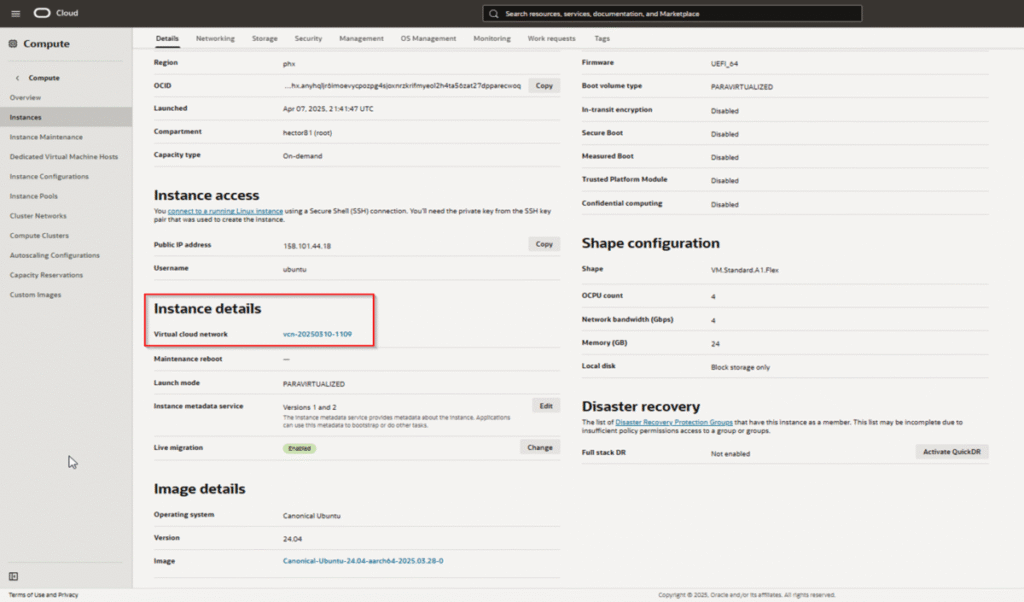The width and height of the screenshot is (1024, 602).
Task: Select the OS Management tab
Action: pyautogui.click(x=428, y=38)
